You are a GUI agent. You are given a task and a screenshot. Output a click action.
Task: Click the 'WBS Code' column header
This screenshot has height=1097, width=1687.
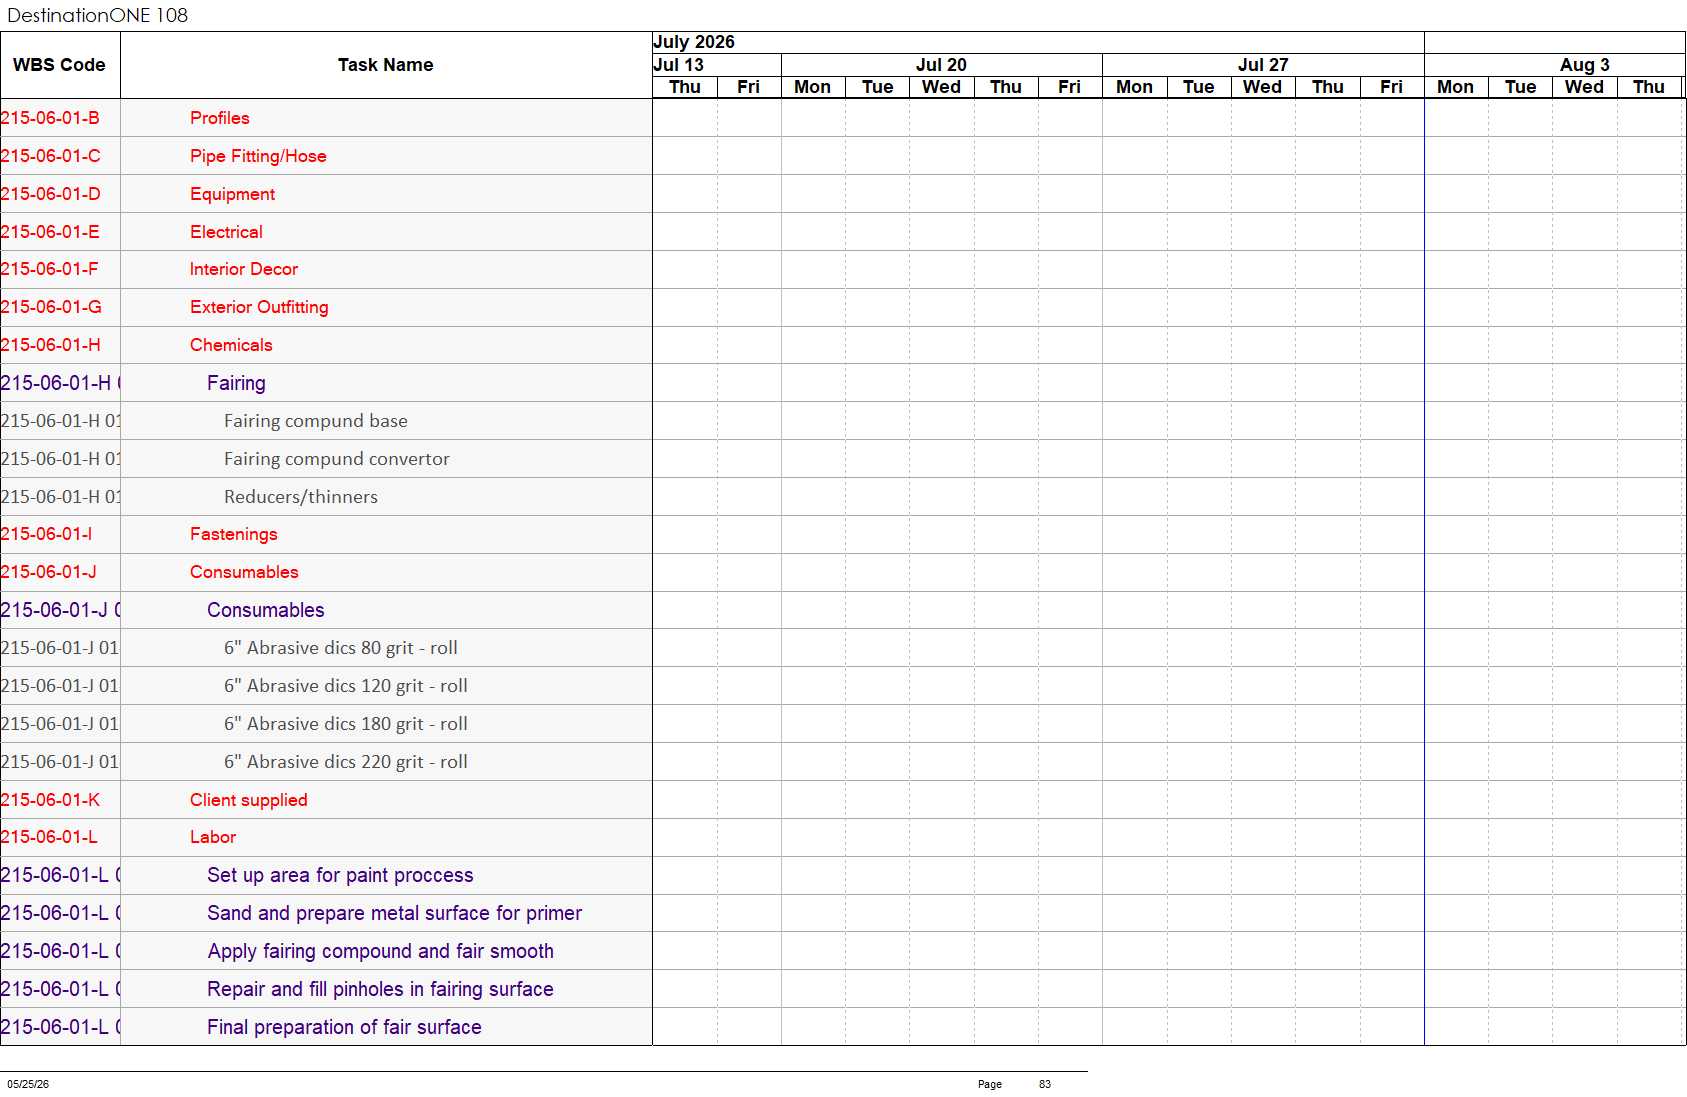pos(59,65)
